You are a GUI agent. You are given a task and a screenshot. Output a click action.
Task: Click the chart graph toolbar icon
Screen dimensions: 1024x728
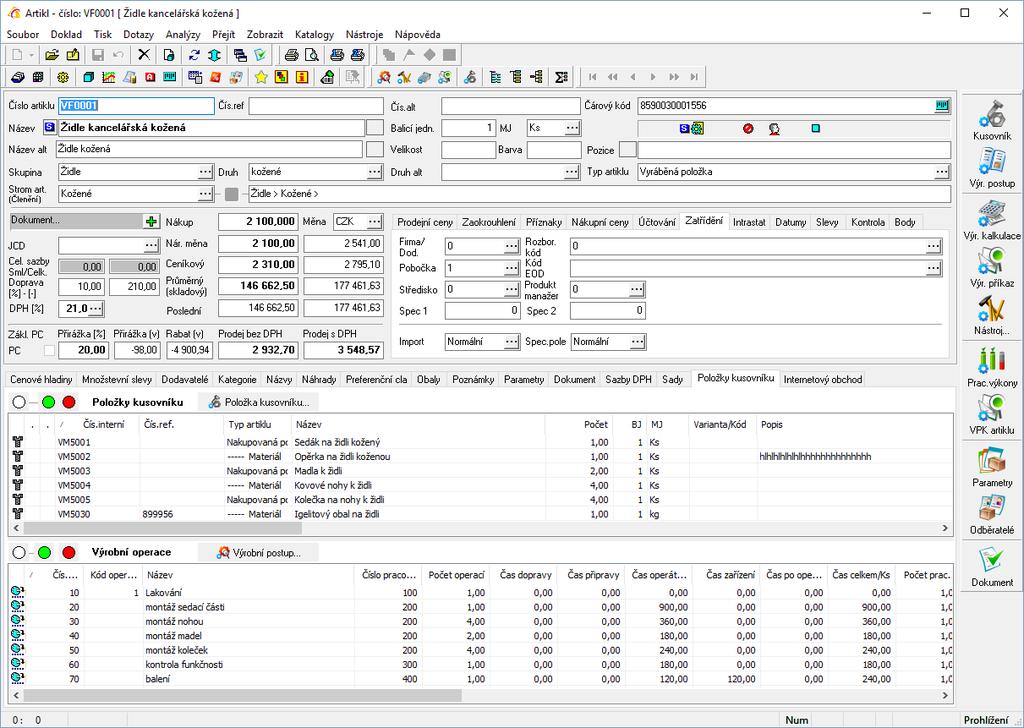coord(109,78)
